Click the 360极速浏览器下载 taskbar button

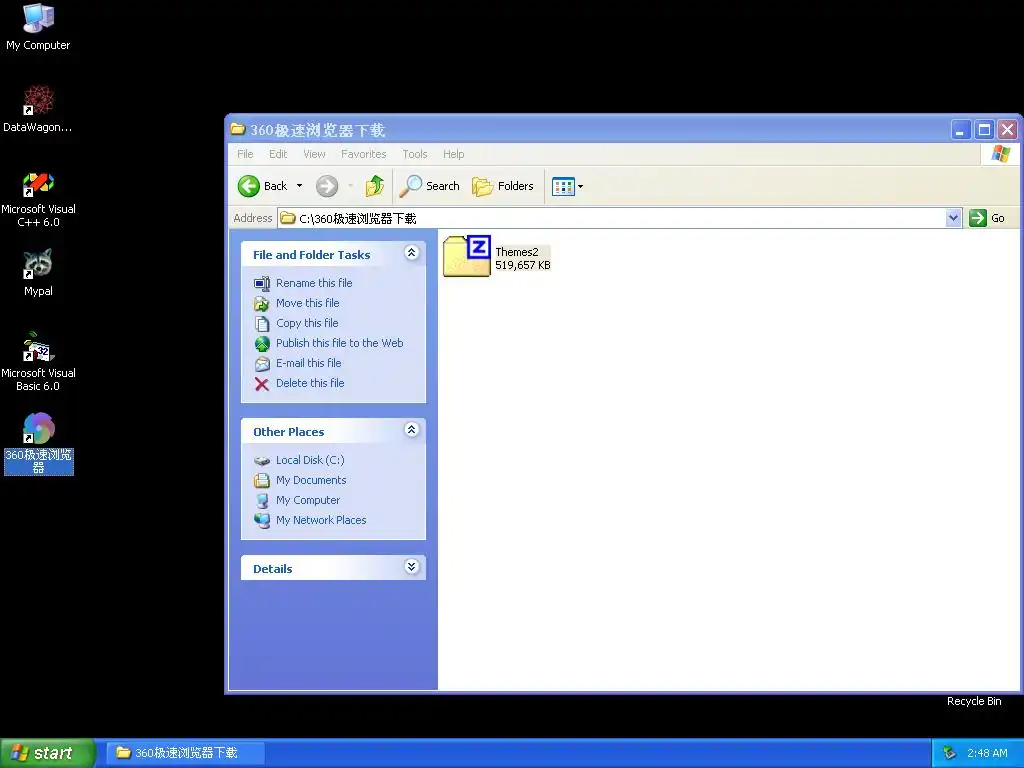tap(185, 753)
